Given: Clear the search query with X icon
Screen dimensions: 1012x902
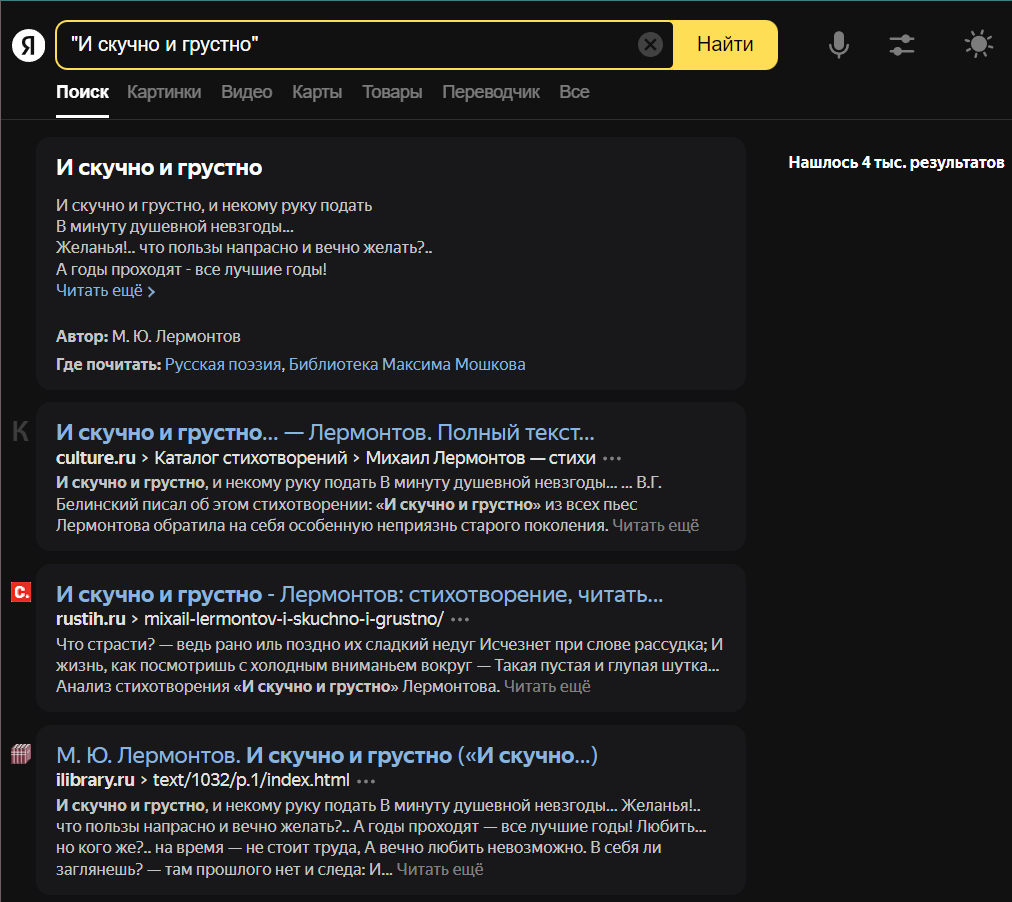Looking at the screenshot, I should (x=650, y=45).
